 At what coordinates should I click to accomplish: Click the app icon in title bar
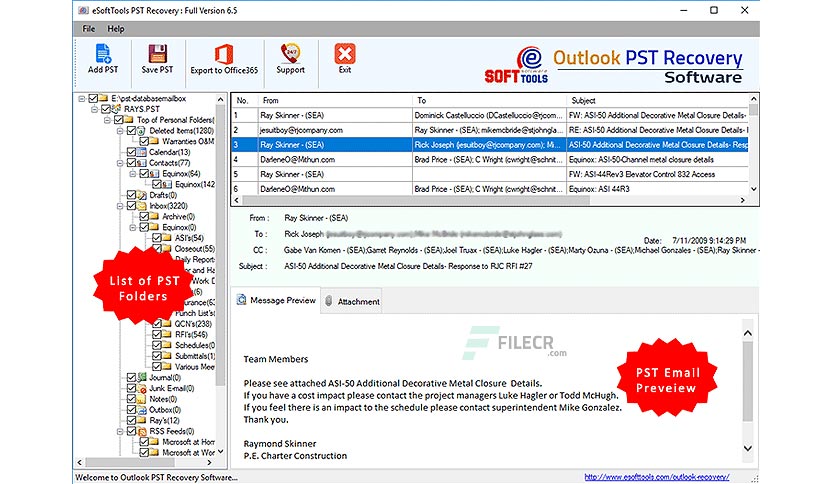pyautogui.click(x=83, y=10)
